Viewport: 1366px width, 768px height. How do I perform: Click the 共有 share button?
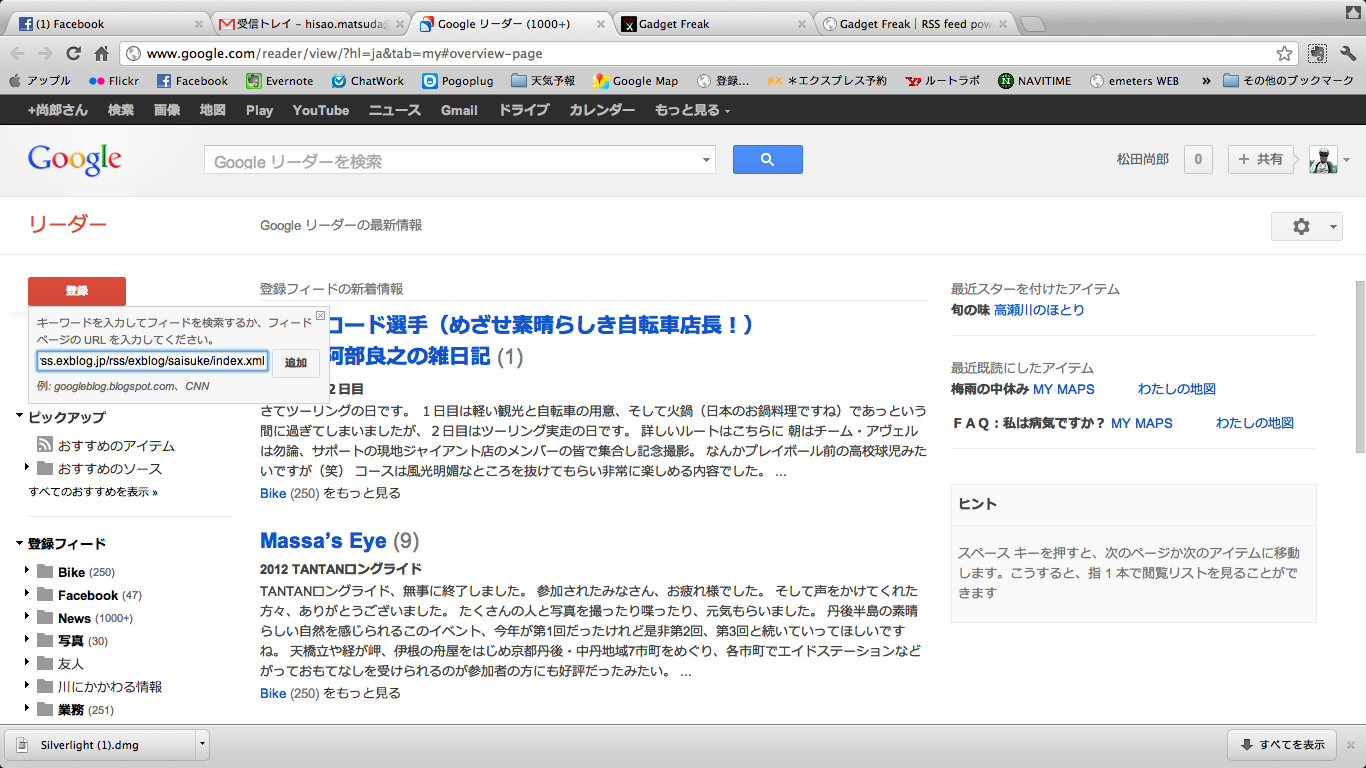click(1262, 159)
